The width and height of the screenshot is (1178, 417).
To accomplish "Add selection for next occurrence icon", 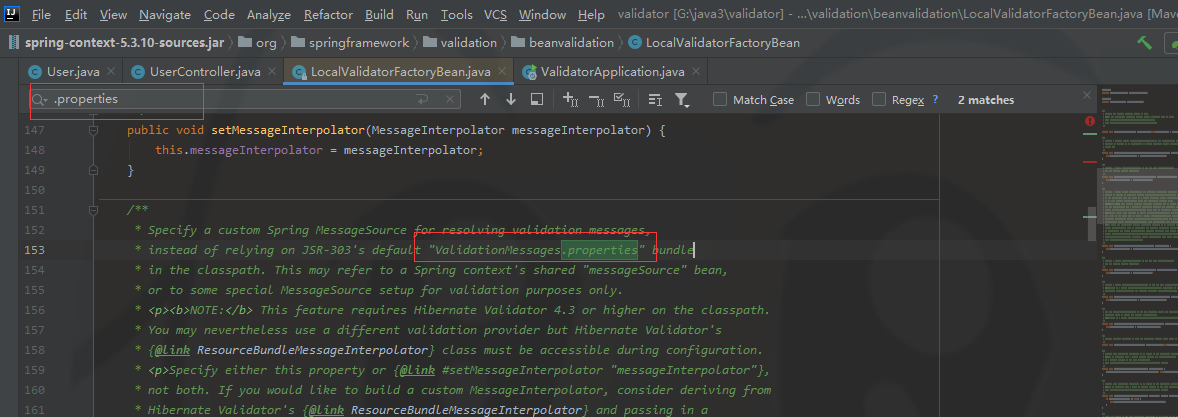I will point(570,99).
